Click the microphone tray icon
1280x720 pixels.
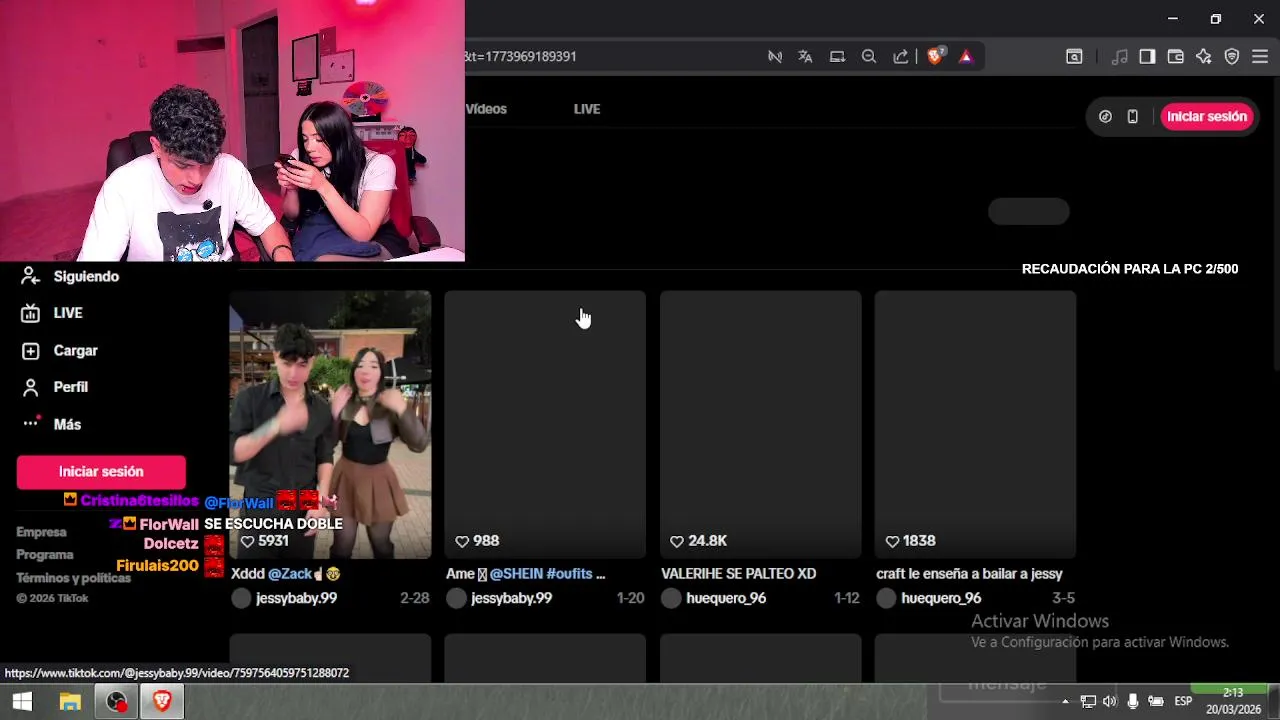coord(1133,702)
